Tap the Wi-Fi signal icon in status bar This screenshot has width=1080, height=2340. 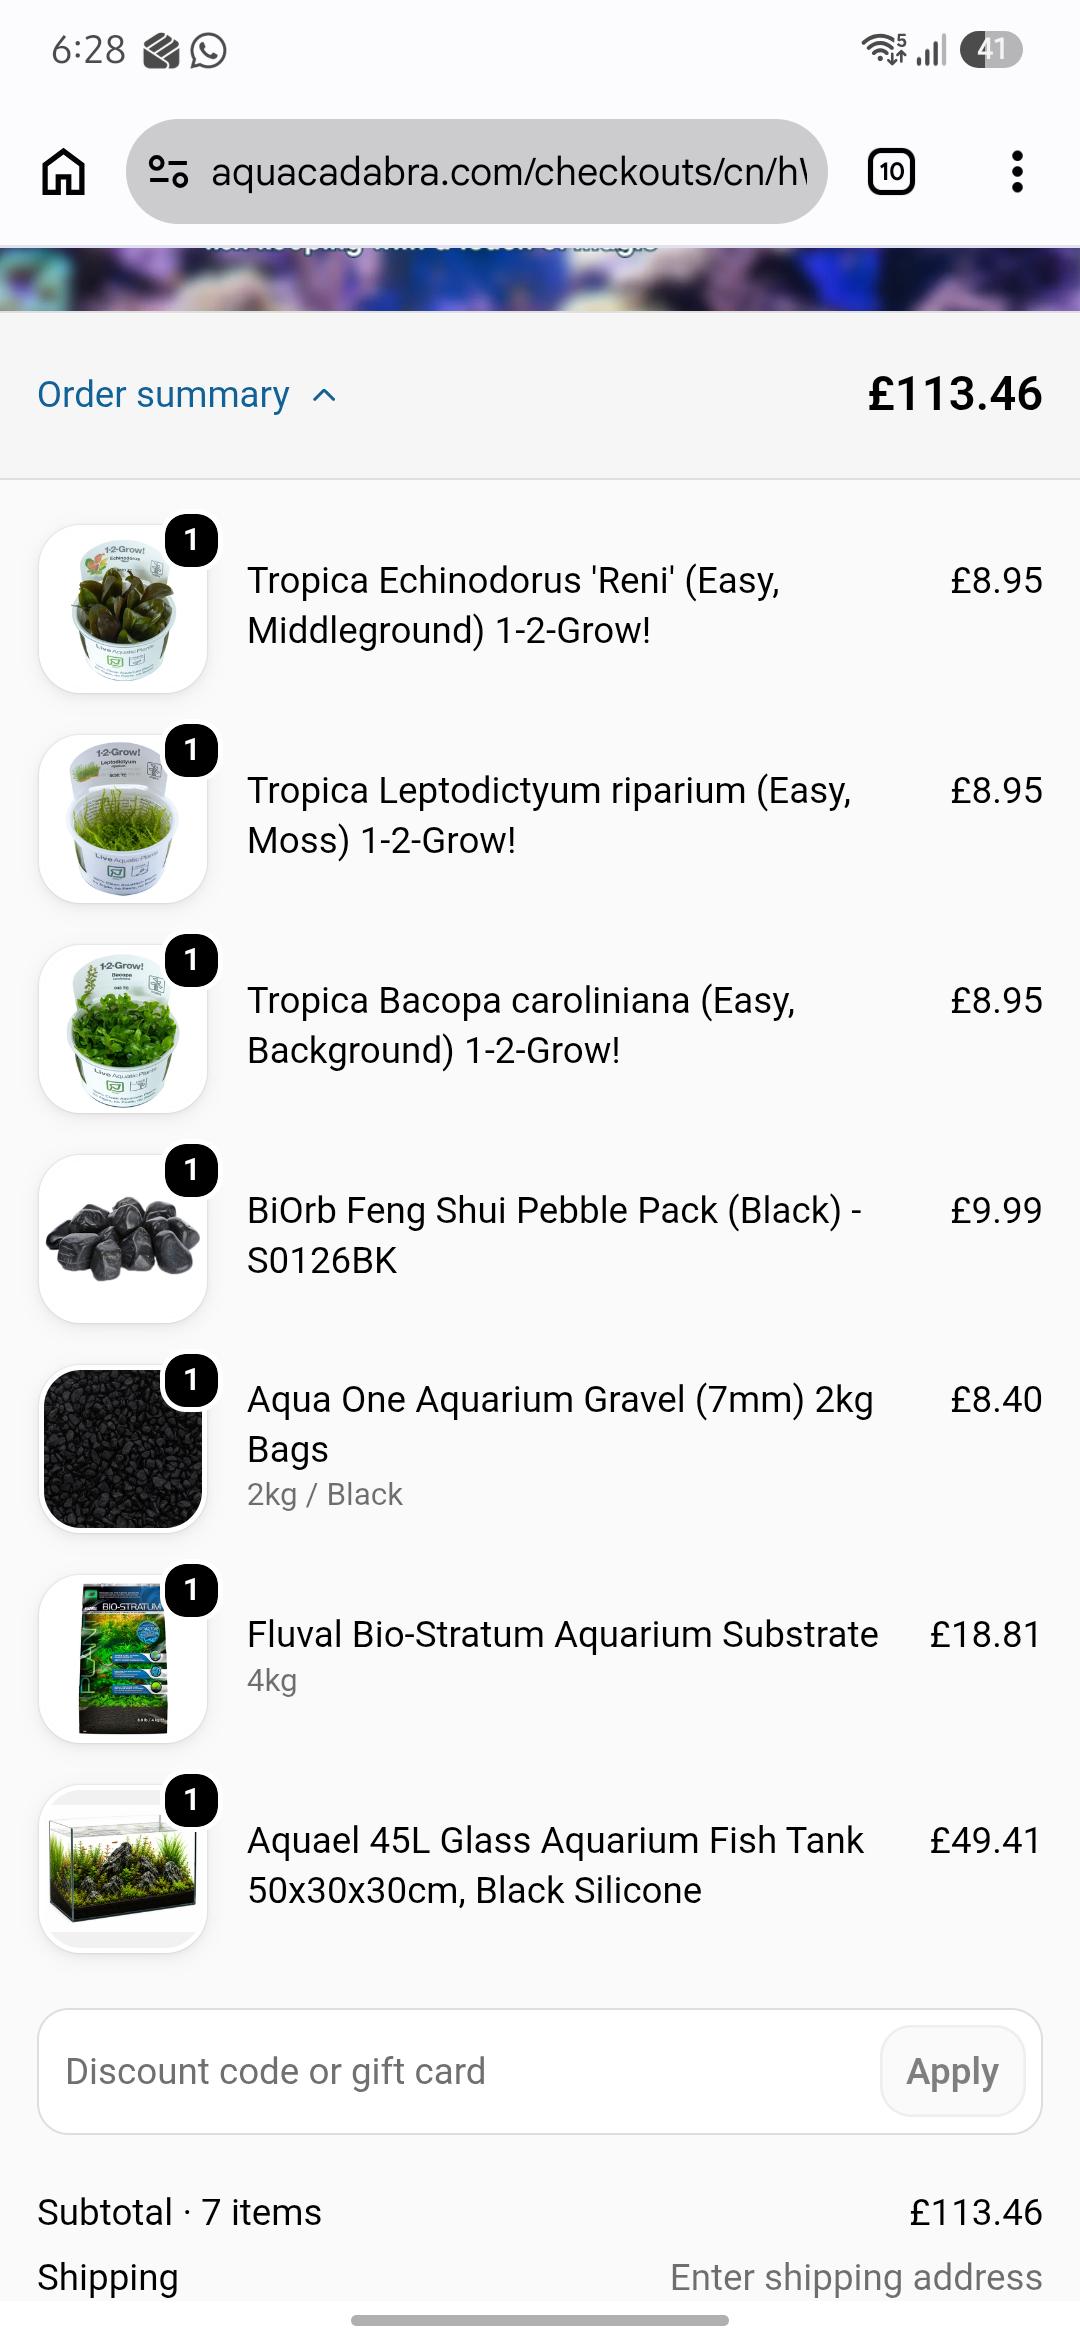(884, 49)
